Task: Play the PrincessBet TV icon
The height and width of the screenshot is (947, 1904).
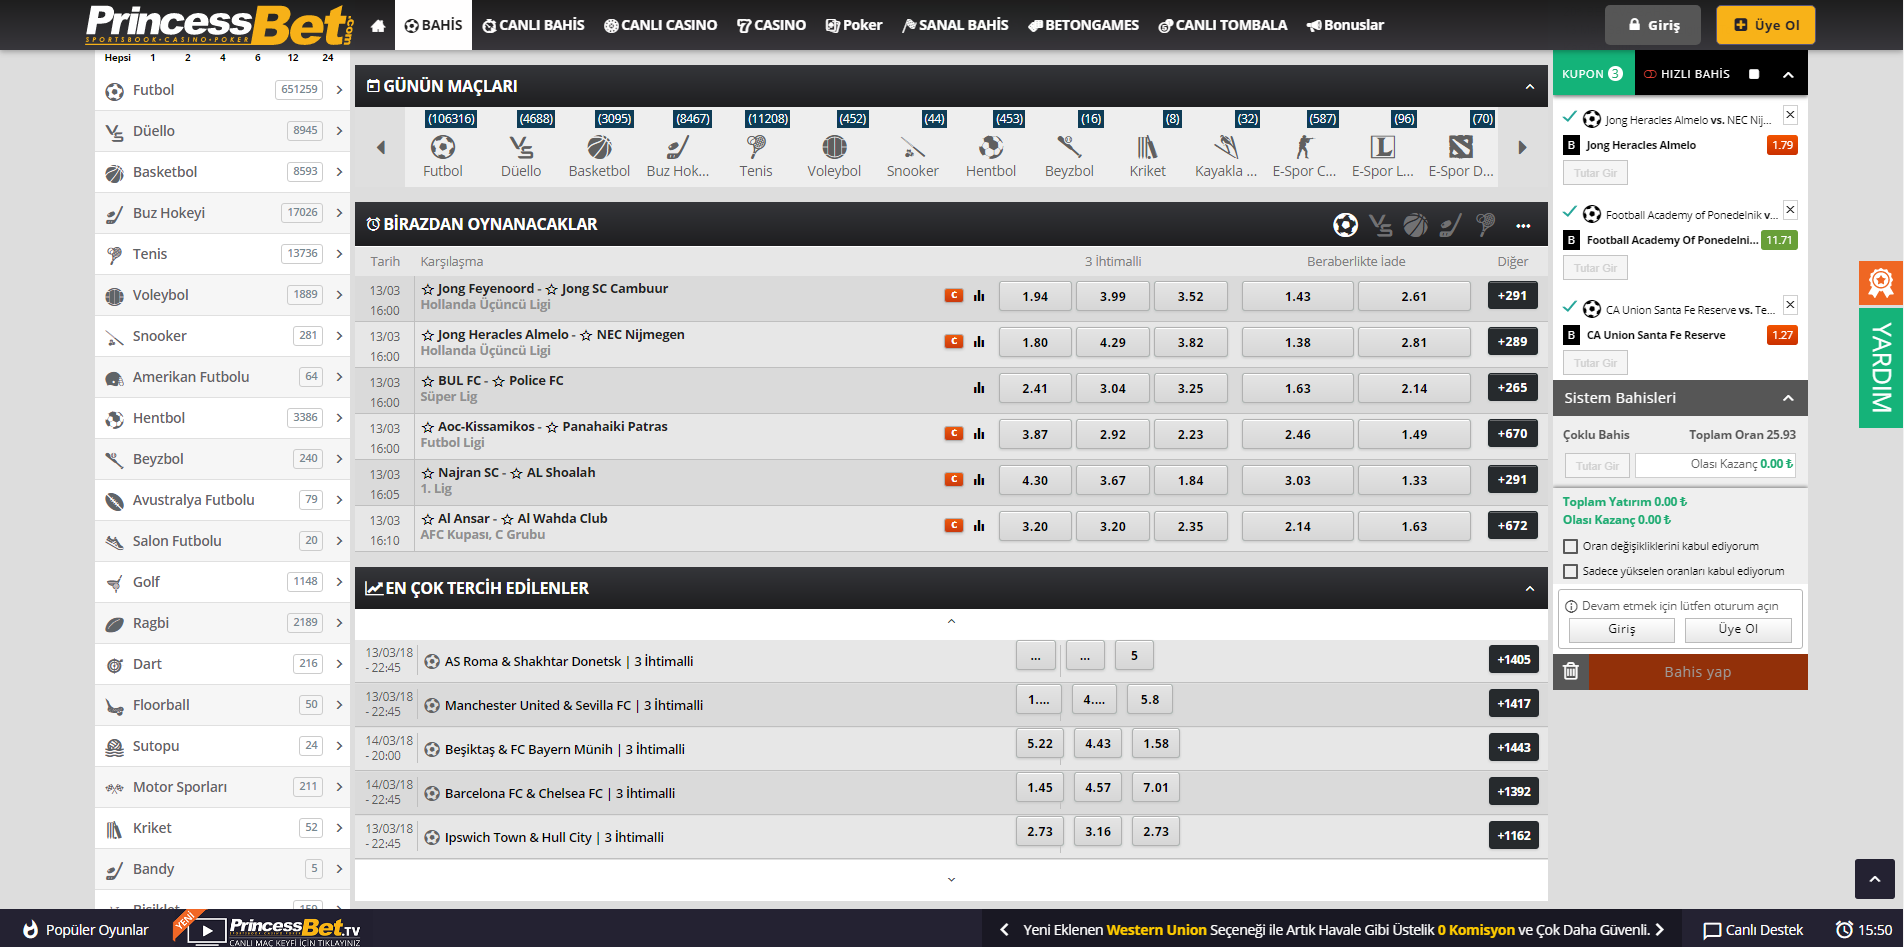Action: point(206,930)
